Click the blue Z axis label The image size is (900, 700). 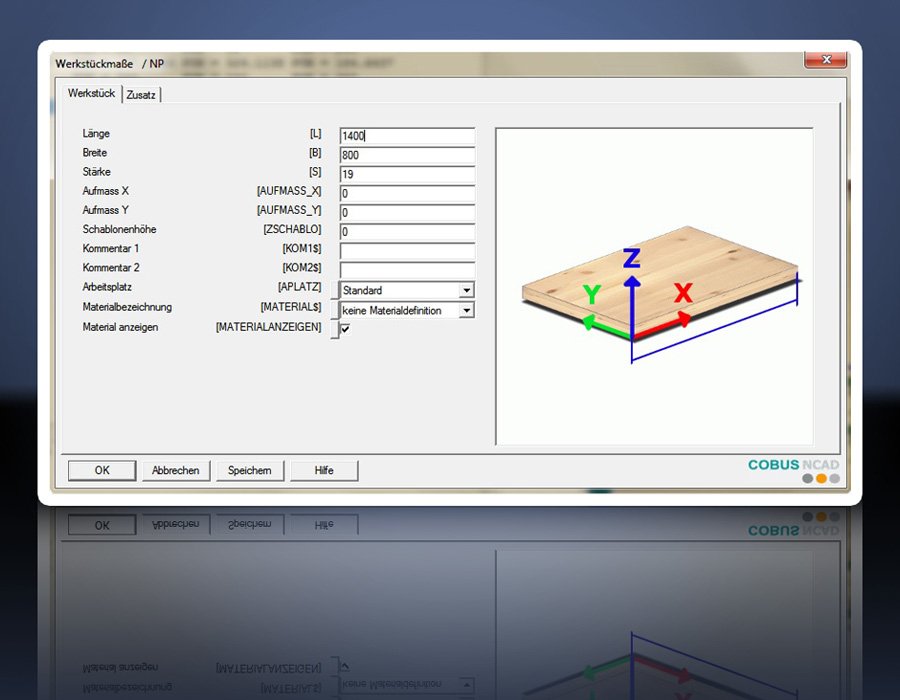click(x=631, y=258)
